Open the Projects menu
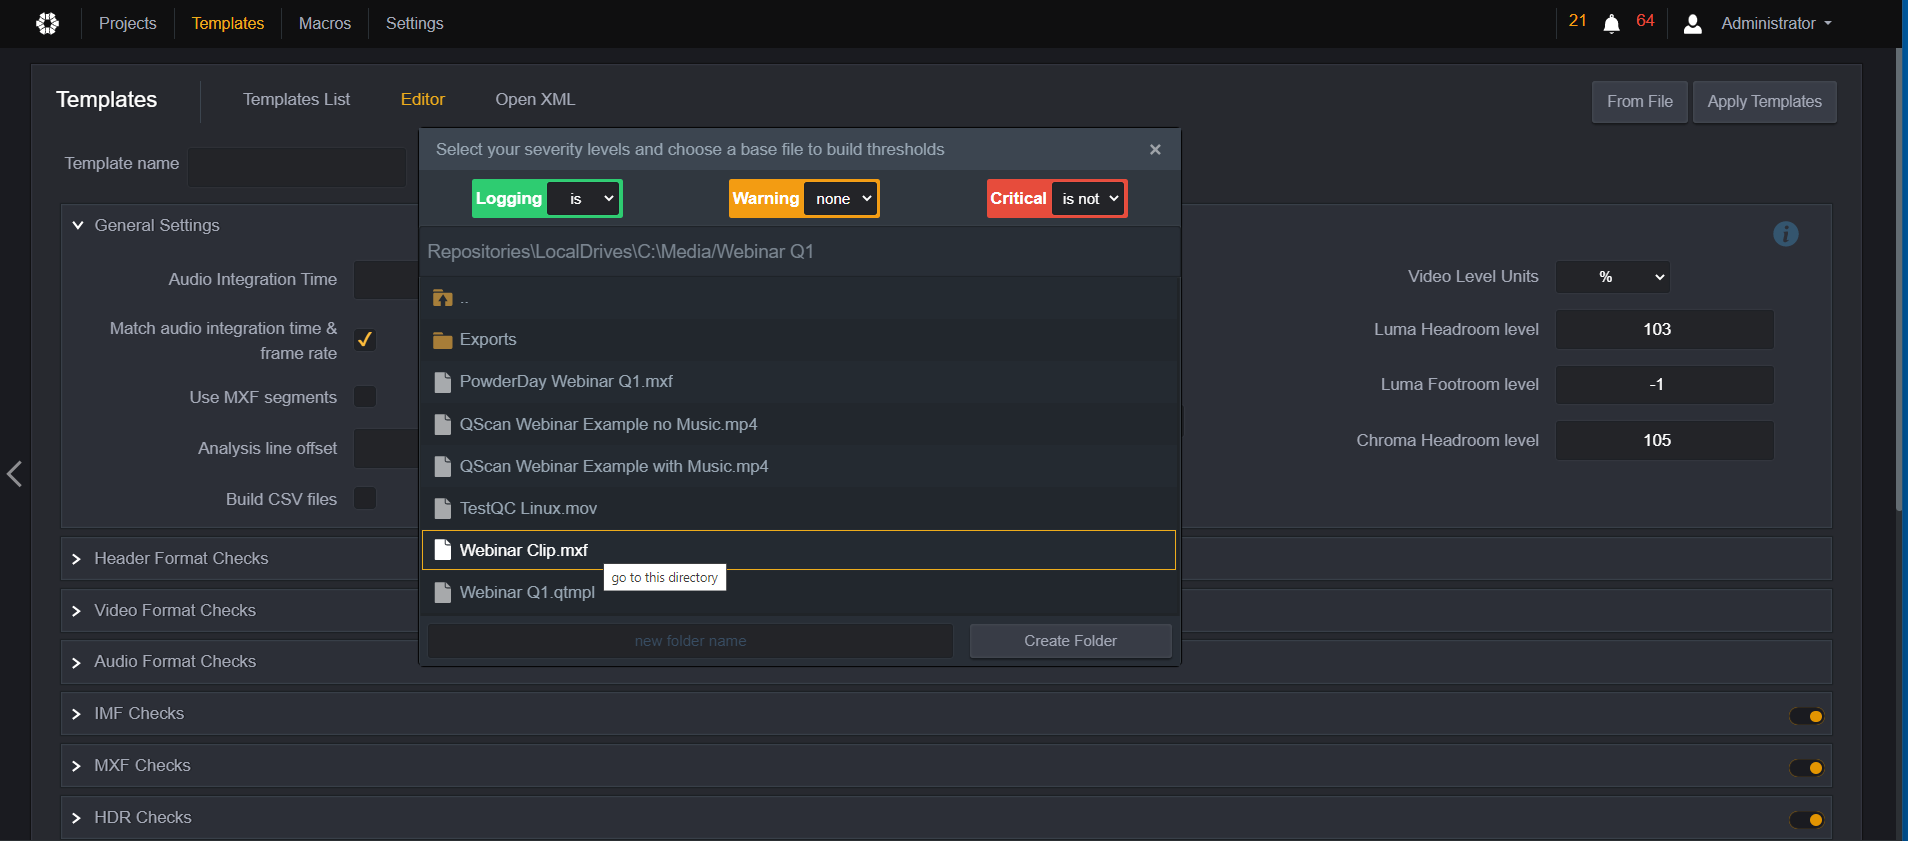Screen dimensions: 1908x841 coord(128,23)
